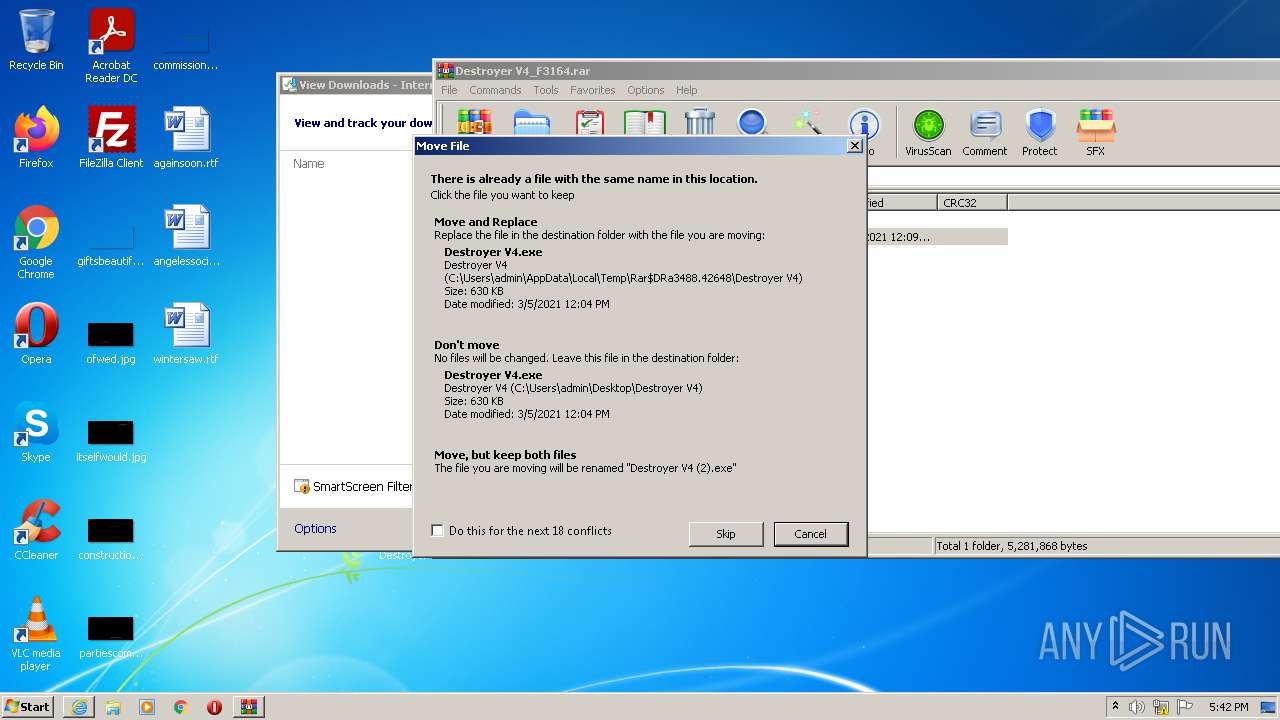The height and width of the screenshot is (720, 1280).
Task: Open FileZilla Client shortcut
Action: [111, 138]
